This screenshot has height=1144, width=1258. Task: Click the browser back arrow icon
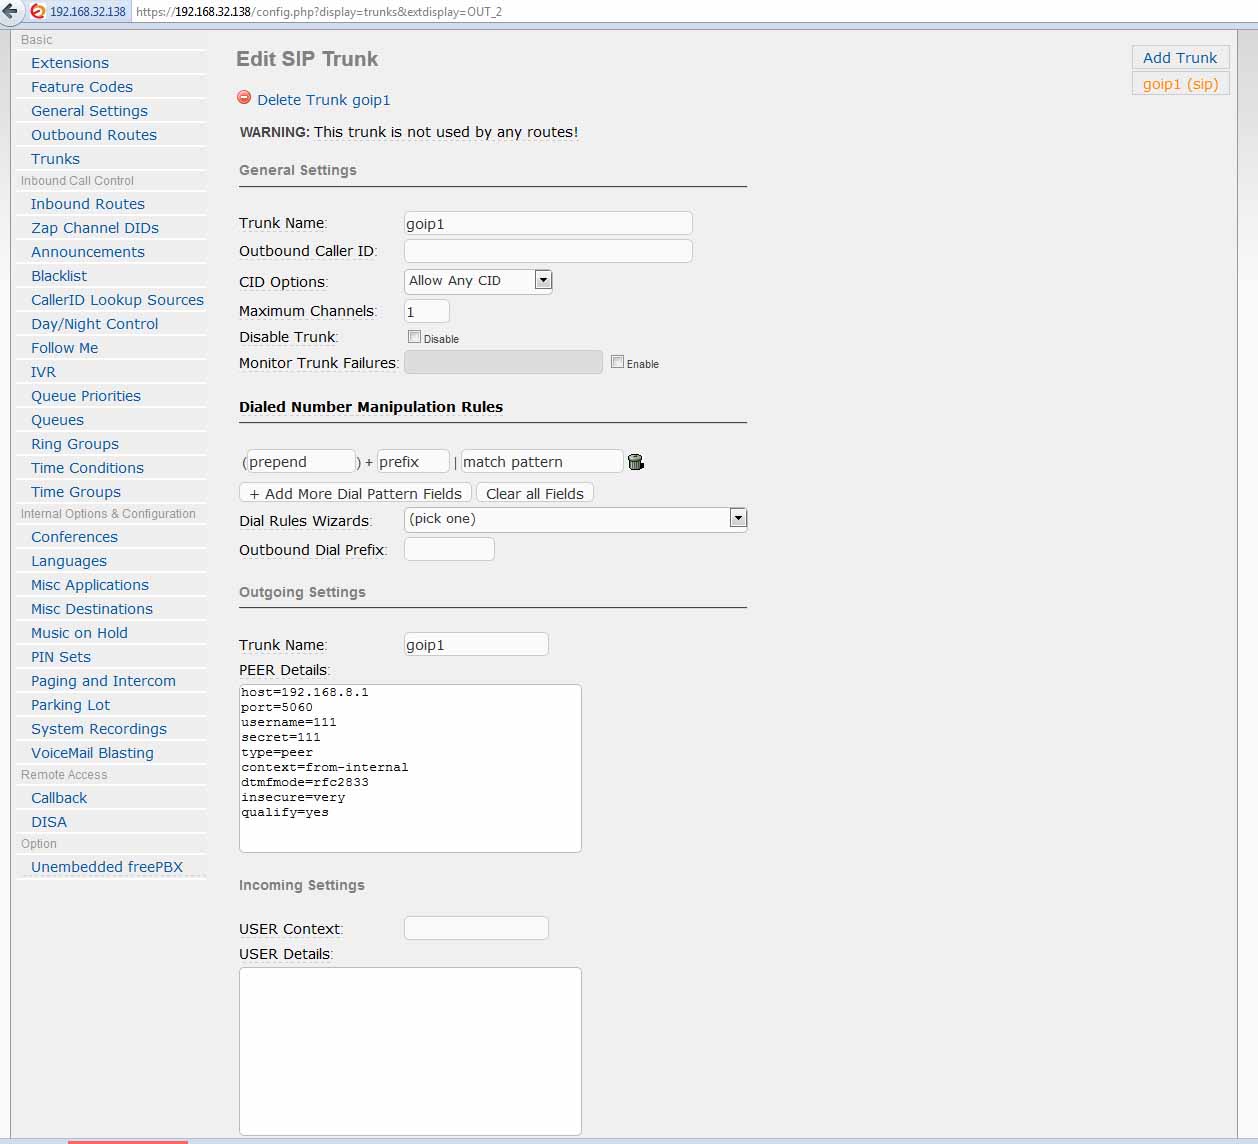click(x=10, y=12)
